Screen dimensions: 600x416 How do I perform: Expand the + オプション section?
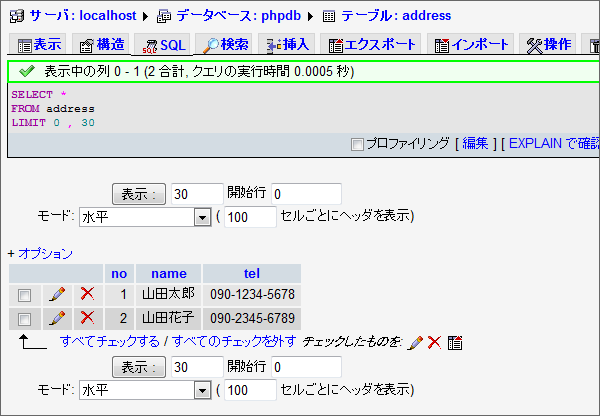(40, 254)
